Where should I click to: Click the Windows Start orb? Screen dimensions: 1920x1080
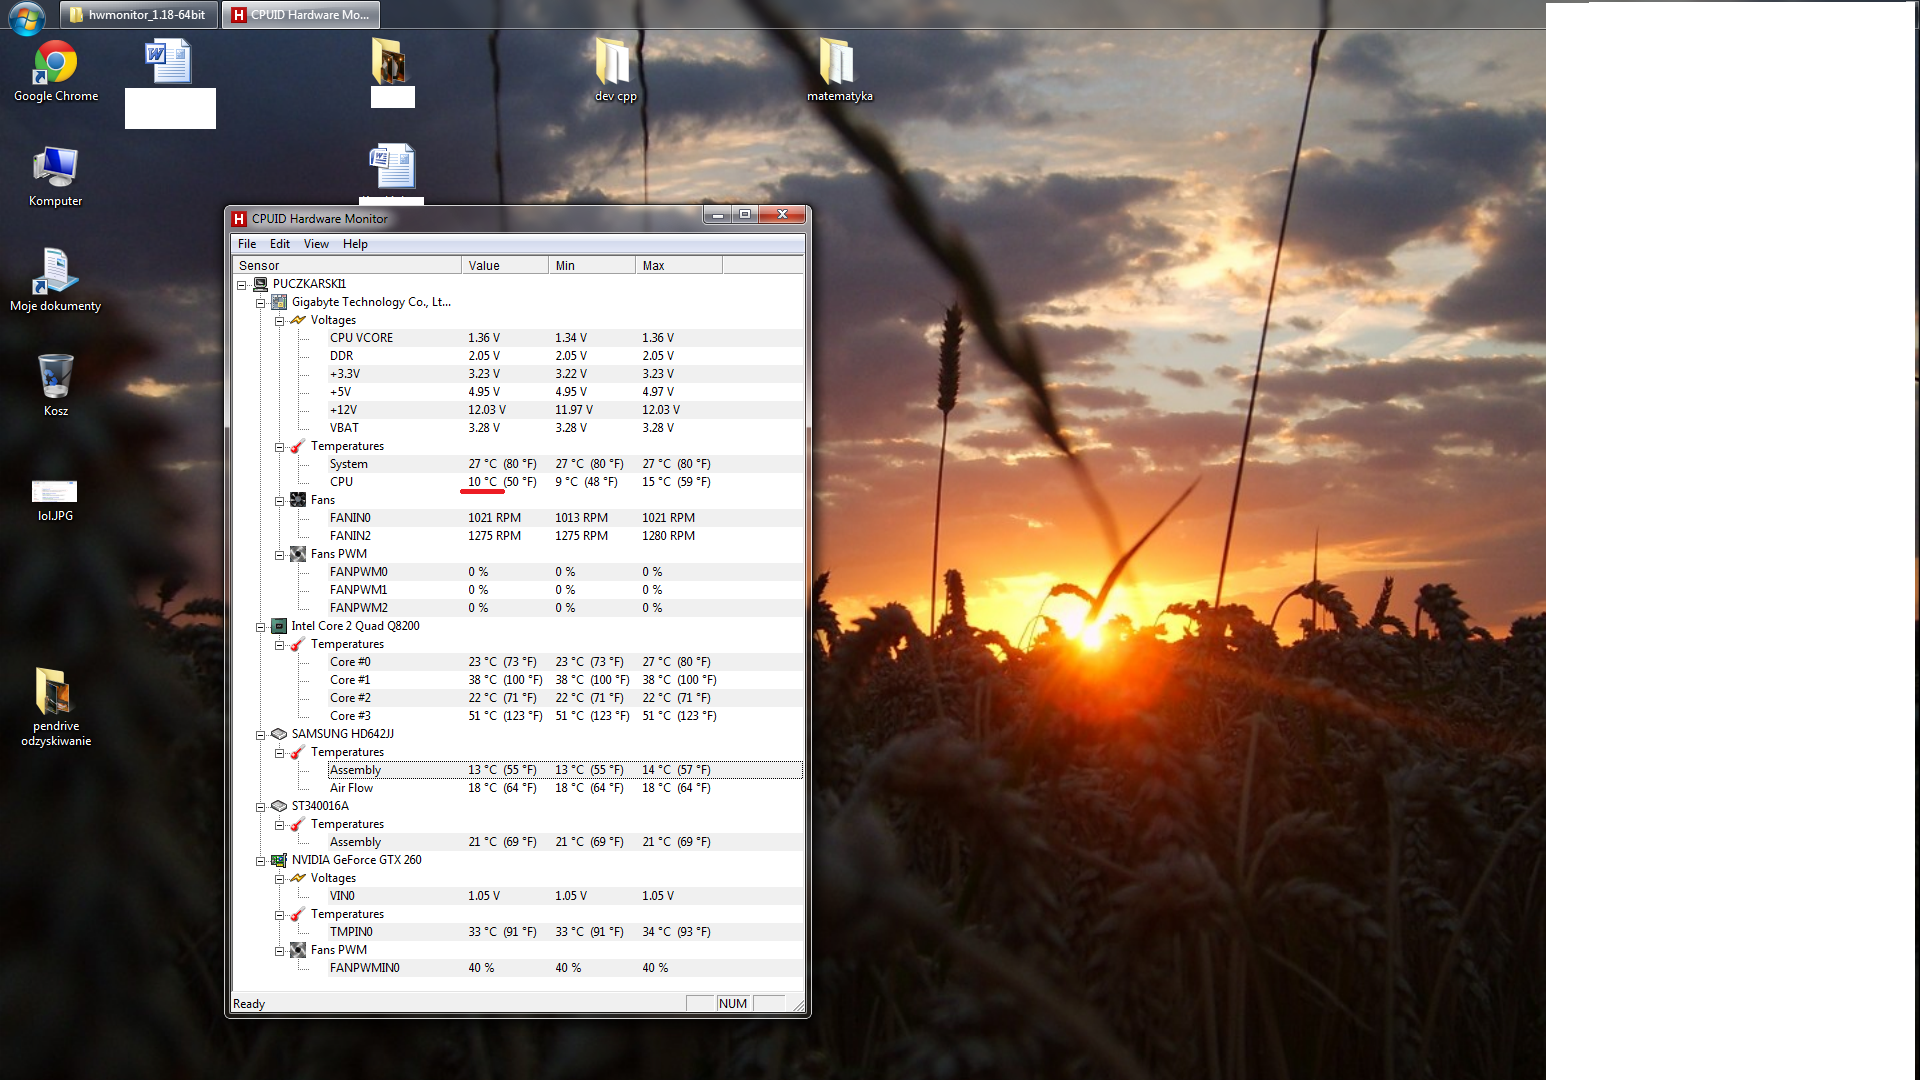pos(27,16)
